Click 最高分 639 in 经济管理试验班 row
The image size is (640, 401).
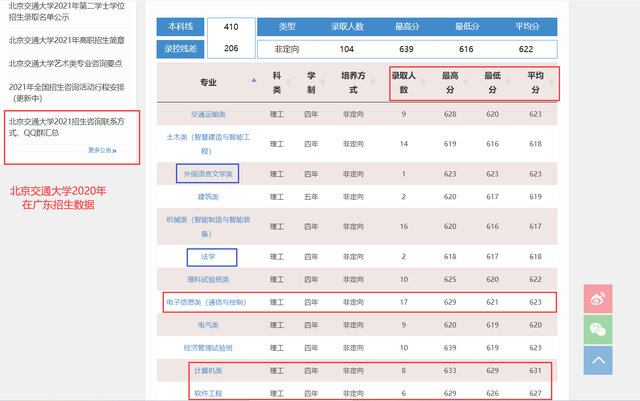tap(450, 348)
